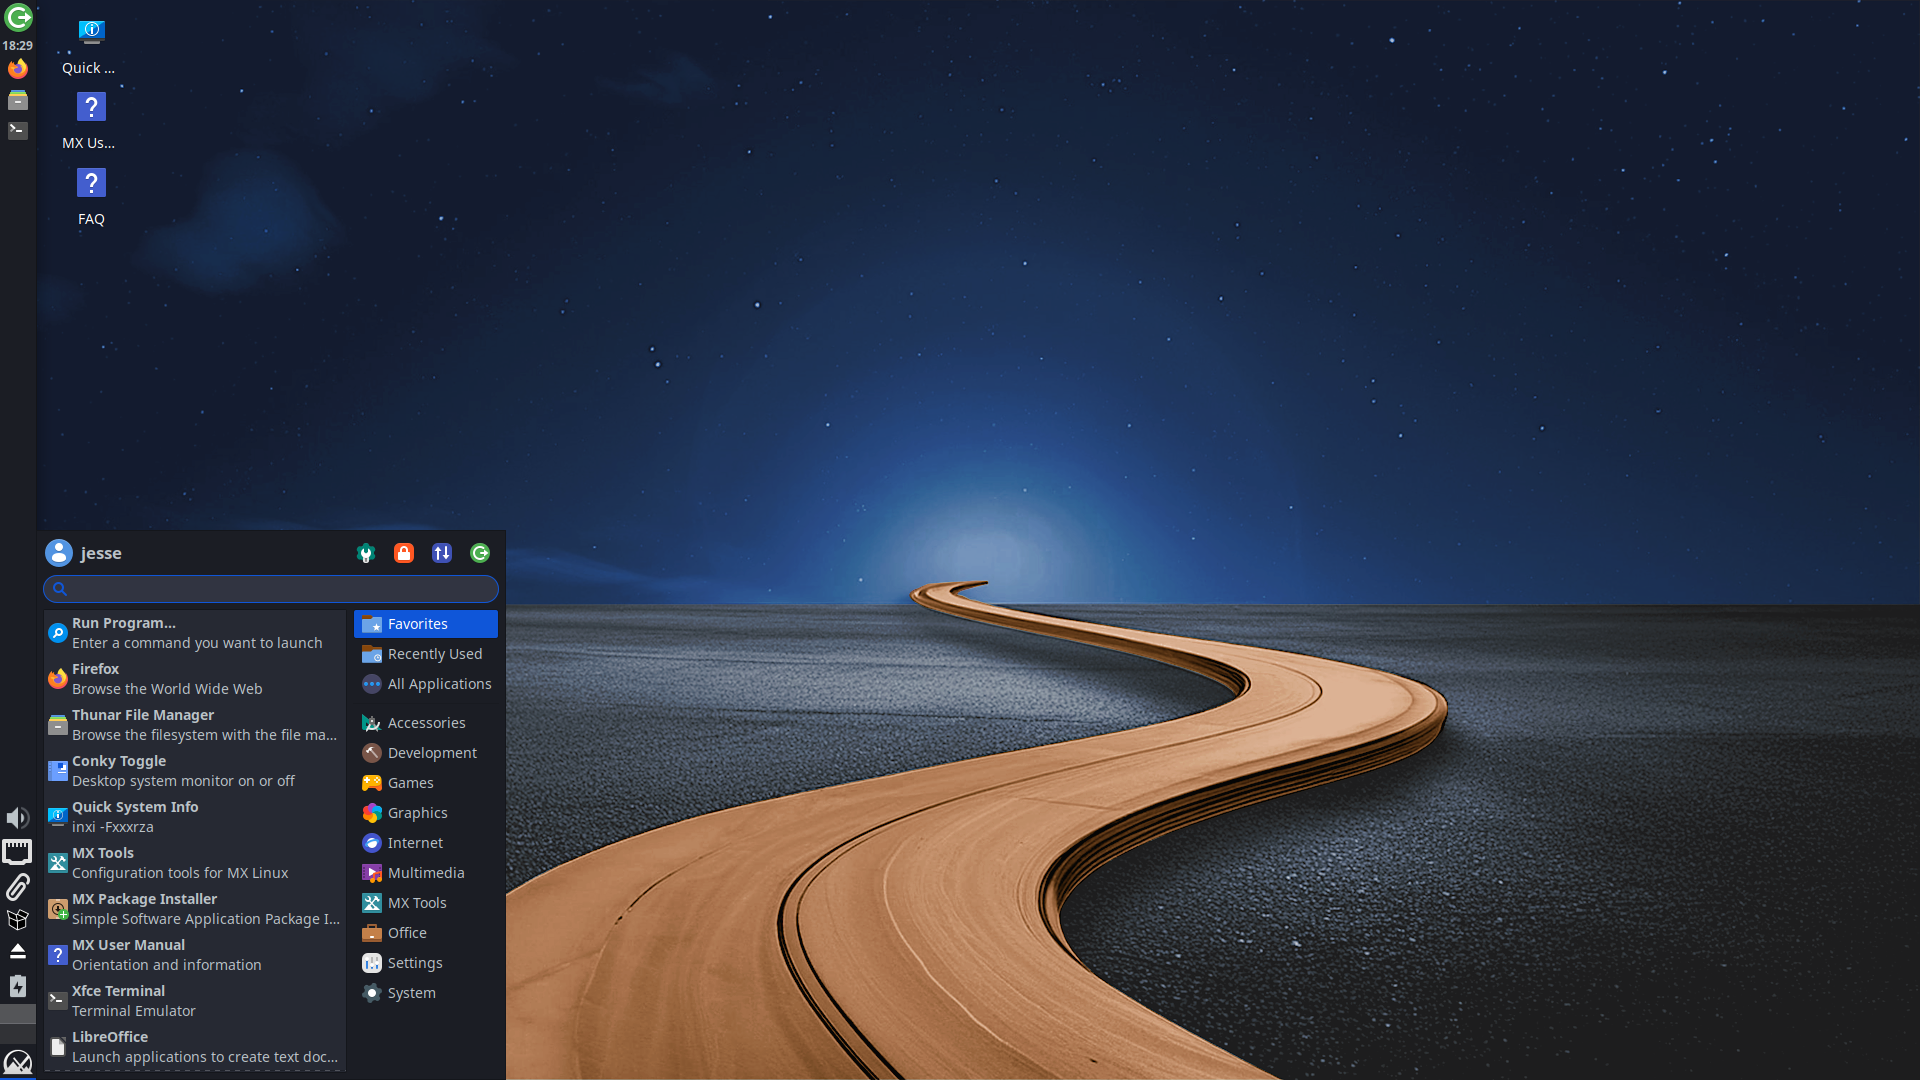
Task: Click the switch user icon in menu header
Action: click(x=442, y=553)
